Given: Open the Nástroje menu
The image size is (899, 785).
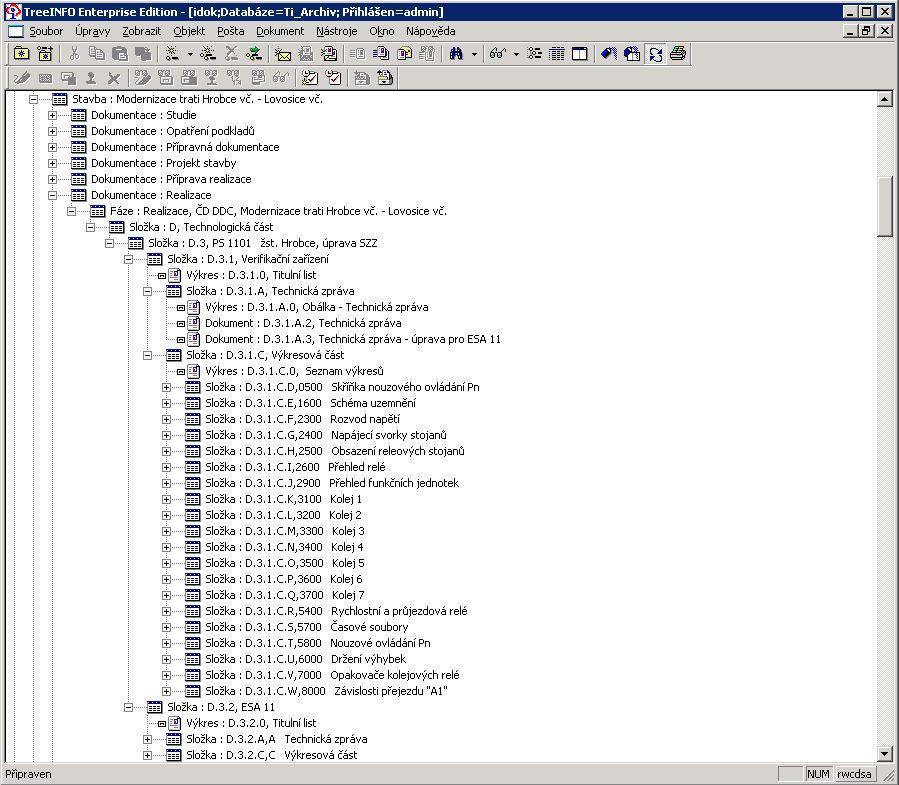Looking at the screenshot, I should click(337, 31).
